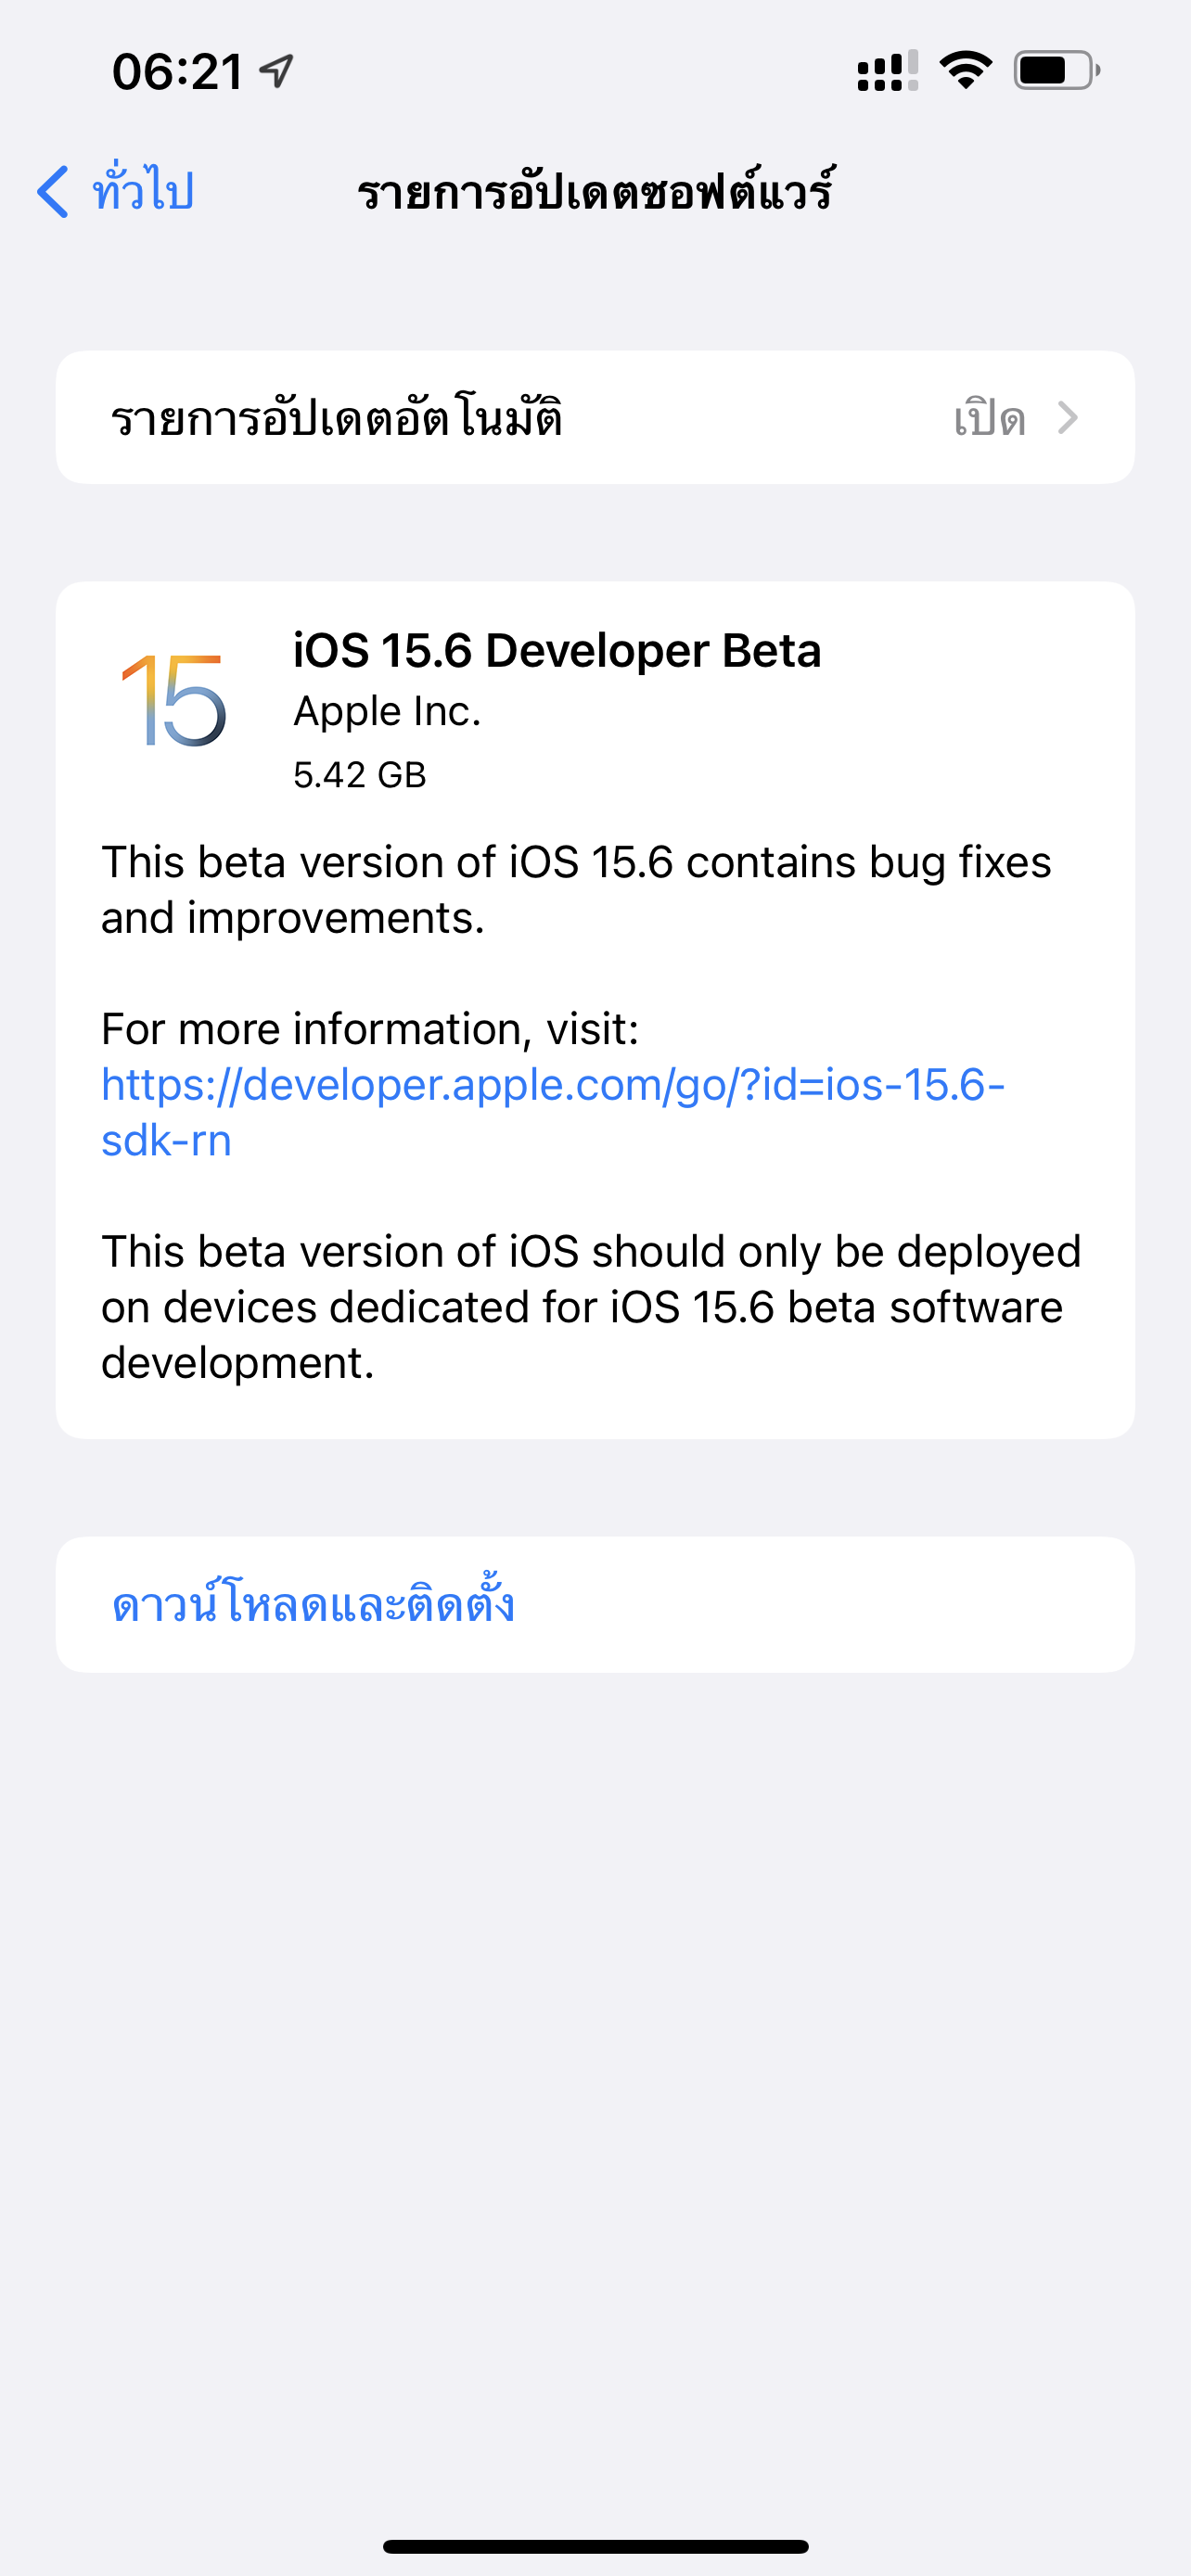Viewport: 1191px width, 2576px height.
Task: Tap the cellular signal bars icon
Action: click(x=887, y=70)
